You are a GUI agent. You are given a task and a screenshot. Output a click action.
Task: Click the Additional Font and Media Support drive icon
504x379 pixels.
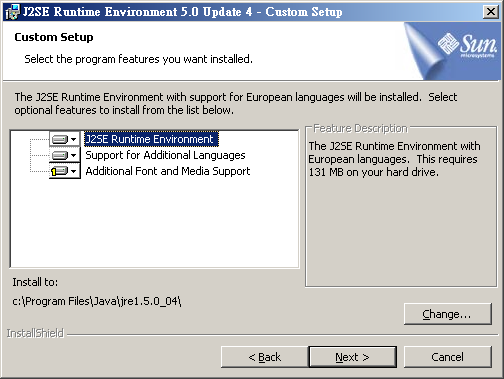[x=60, y=171]
